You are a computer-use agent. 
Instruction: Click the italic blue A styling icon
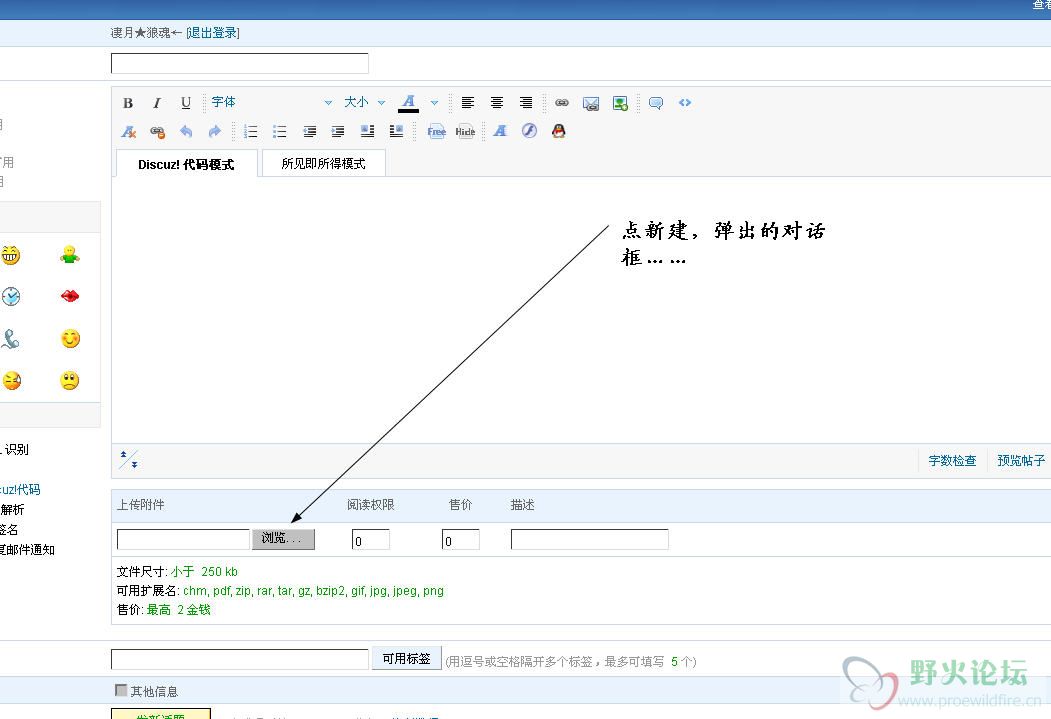[500, 131]
